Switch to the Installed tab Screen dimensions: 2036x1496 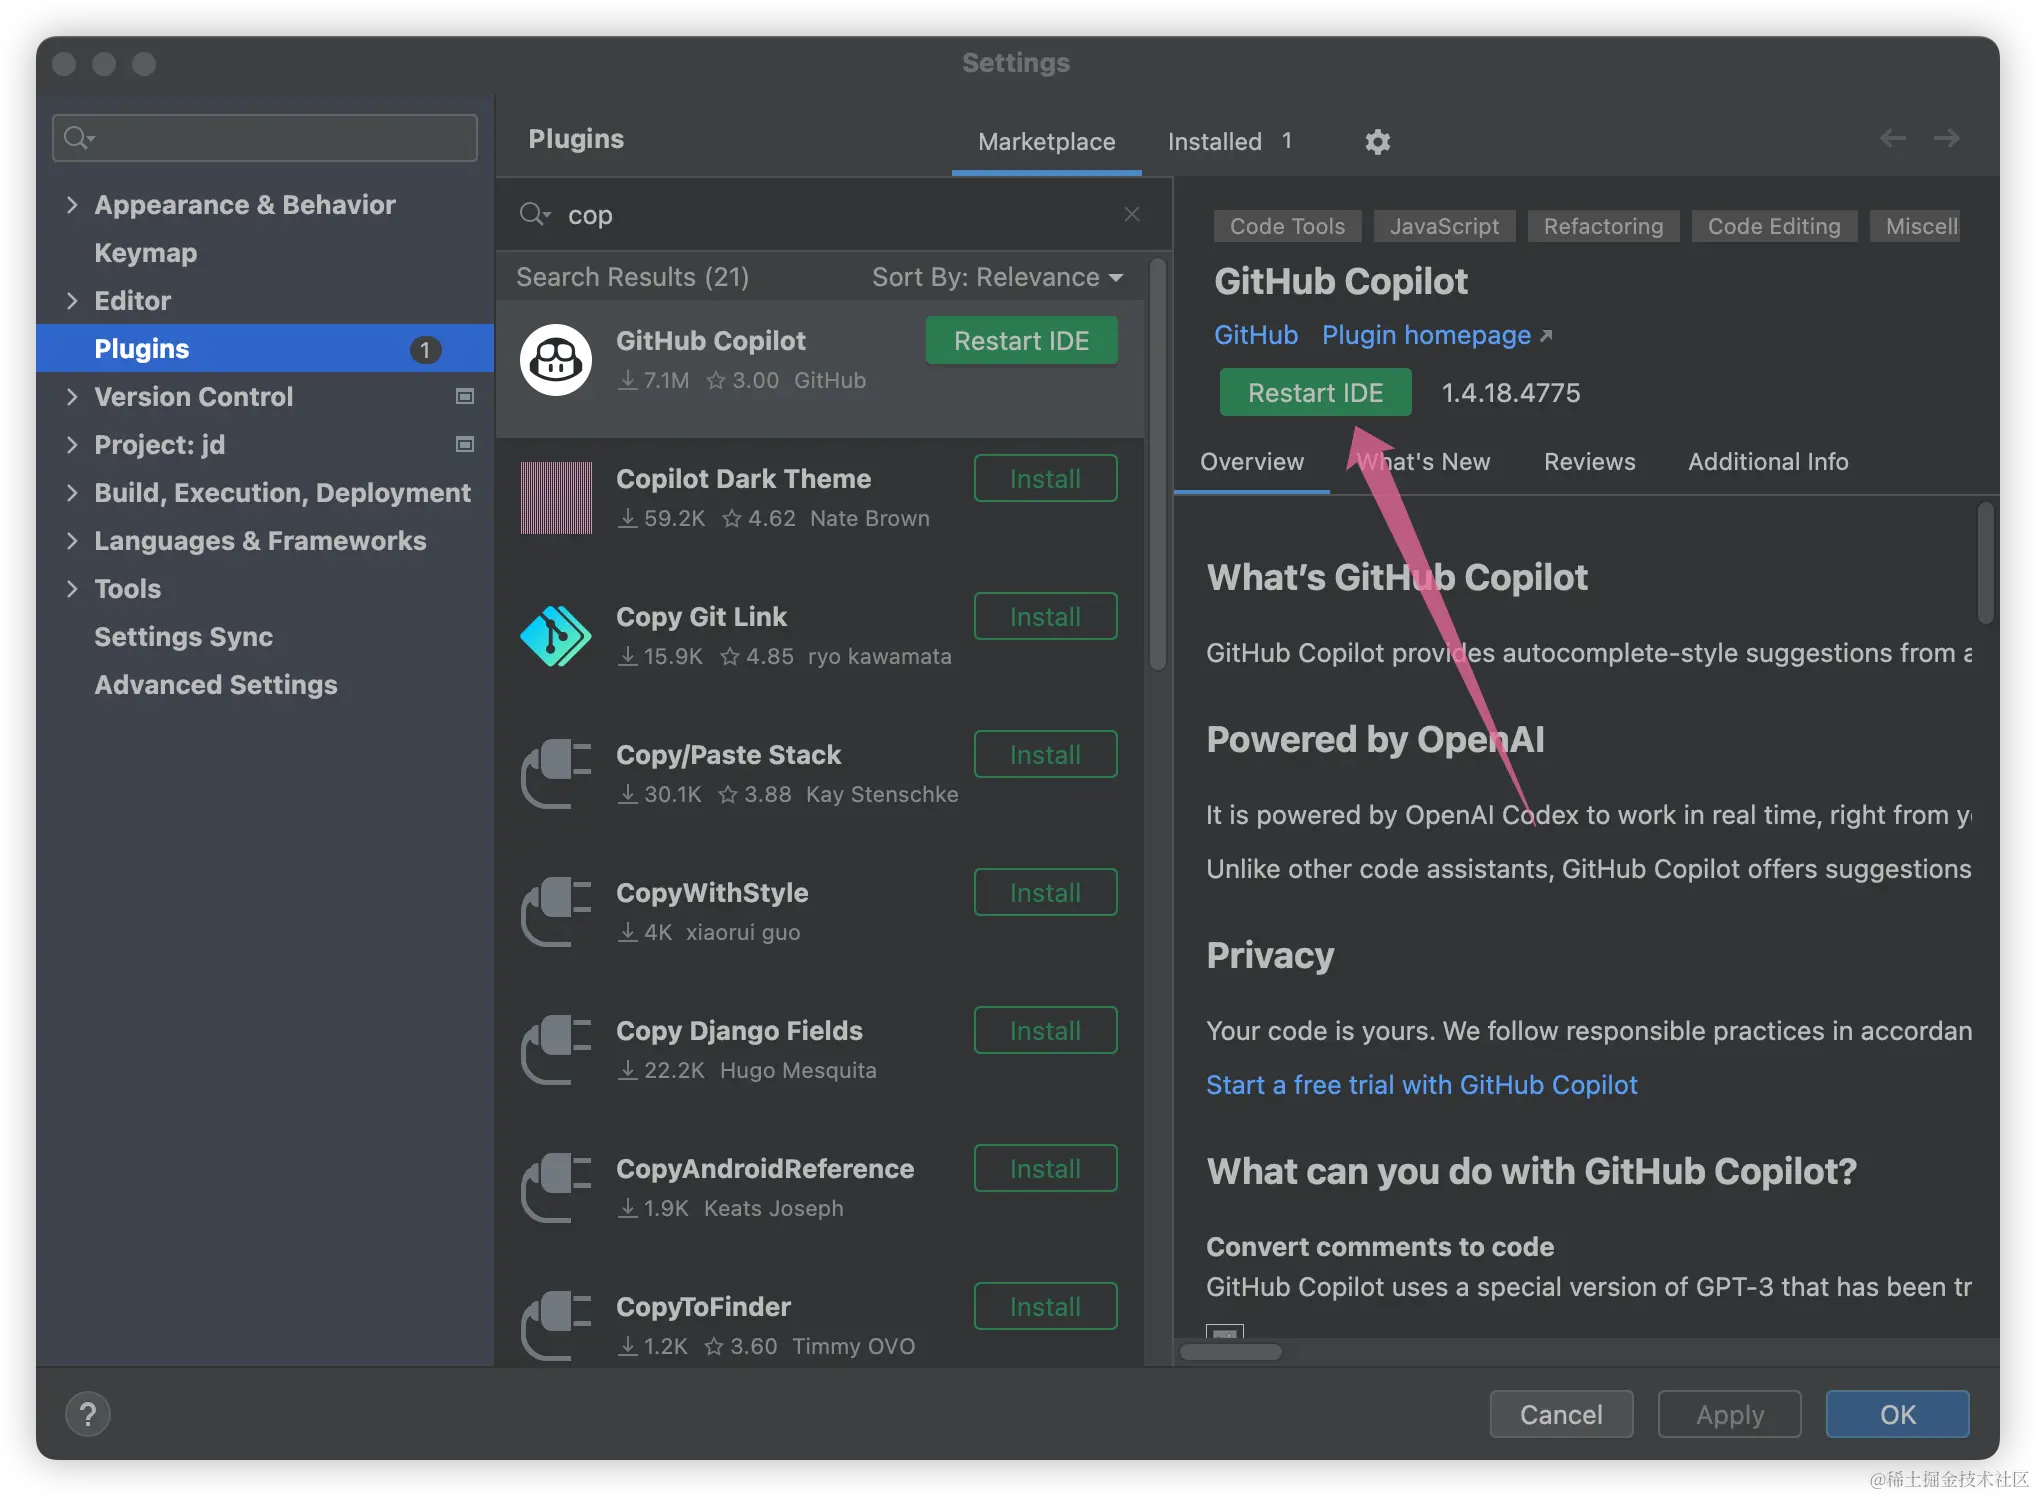pyautogui.click(x=1214, y=141)
